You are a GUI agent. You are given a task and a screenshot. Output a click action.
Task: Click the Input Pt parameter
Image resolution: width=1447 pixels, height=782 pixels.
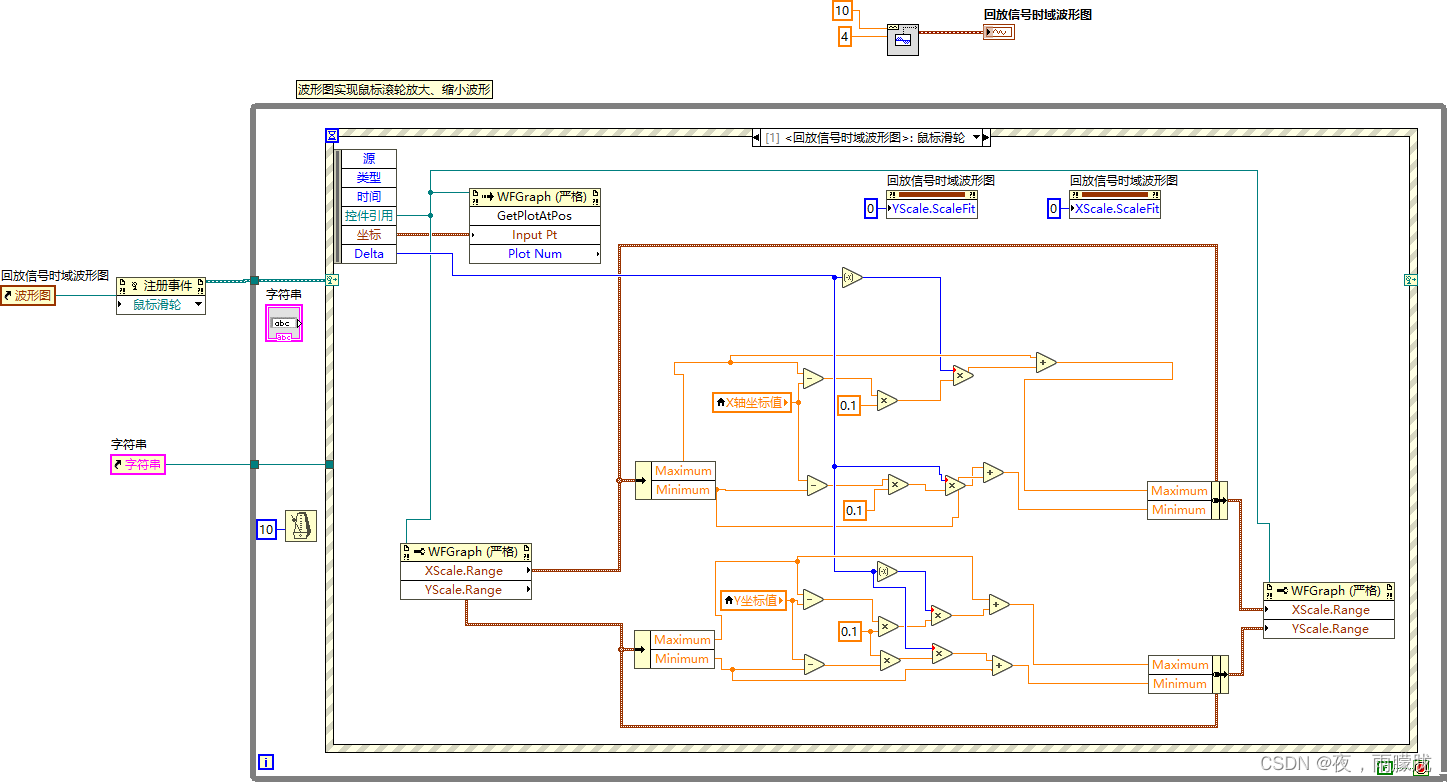pyautogui.click(x=535, y=235)
